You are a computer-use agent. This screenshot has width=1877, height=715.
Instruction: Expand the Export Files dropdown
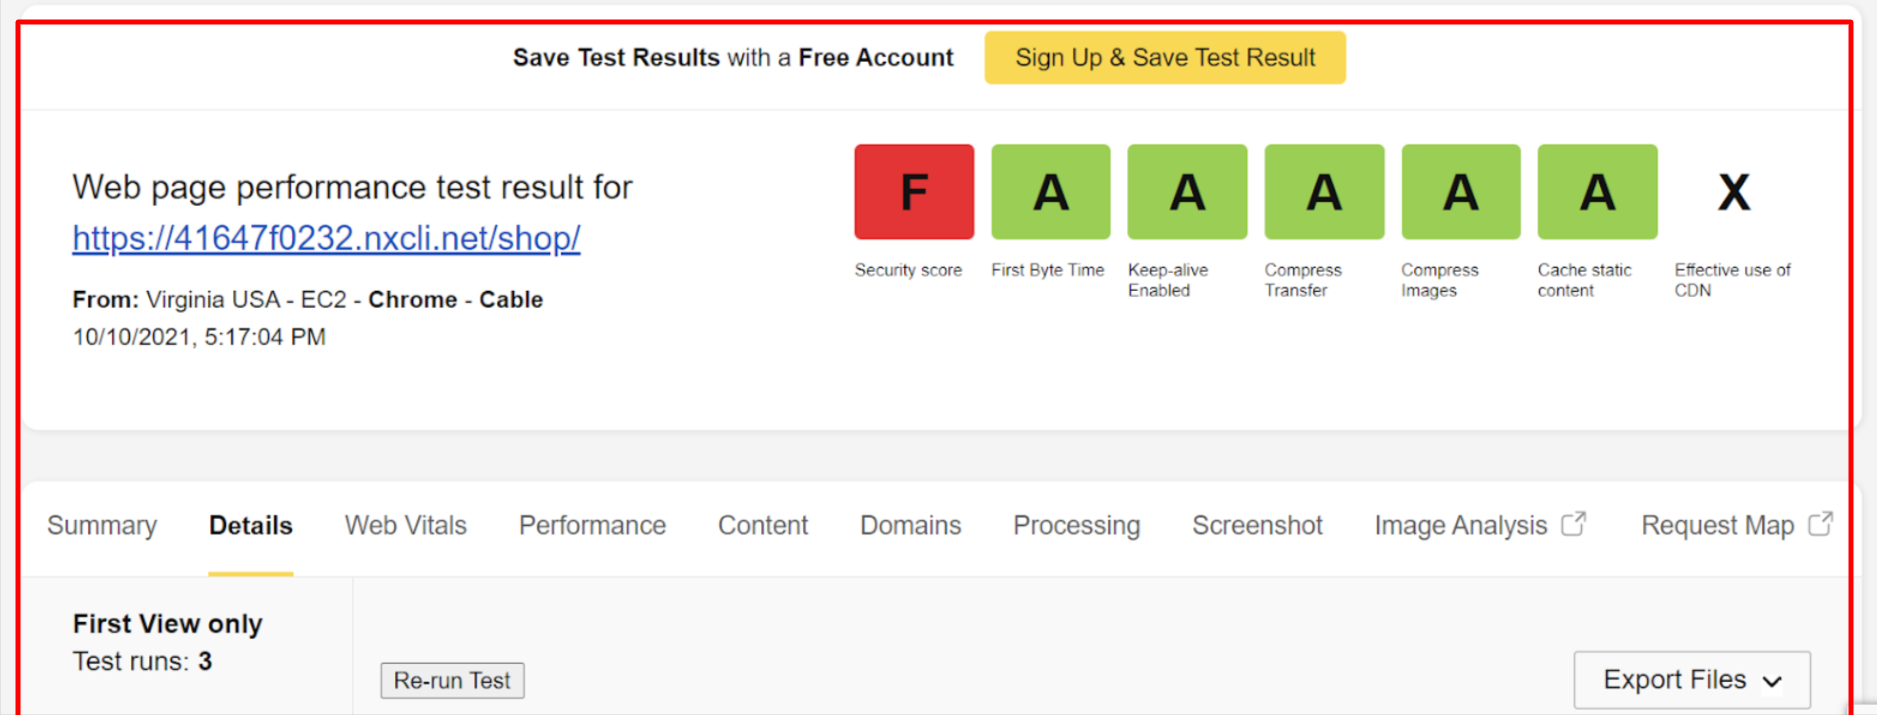(x=1691, y=680)
